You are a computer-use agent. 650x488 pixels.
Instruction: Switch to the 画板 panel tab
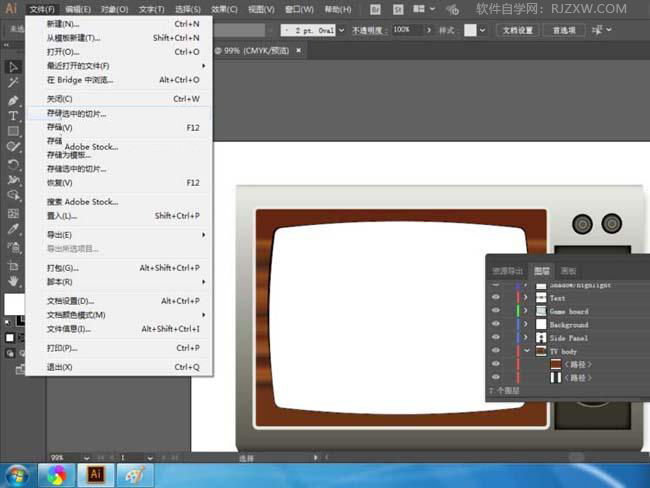pos(568,271)
